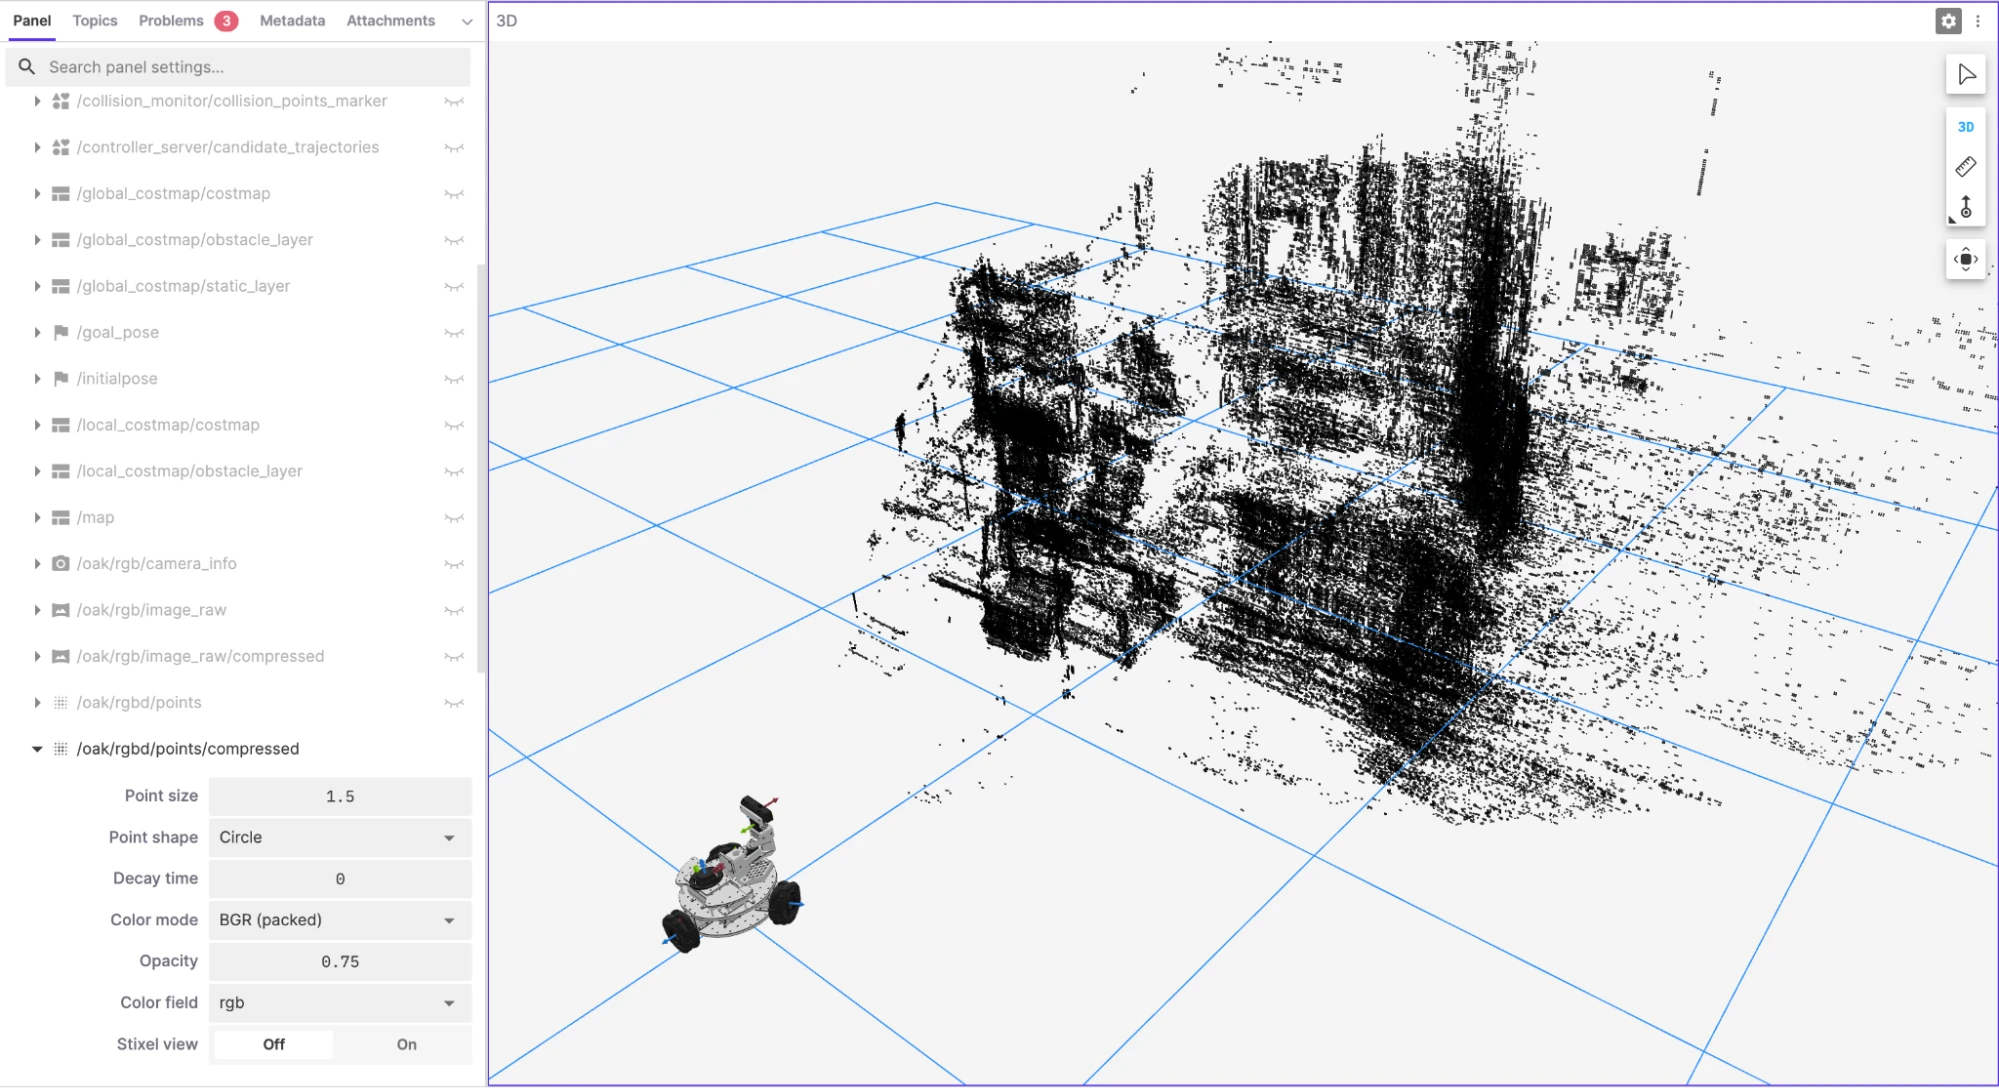1999x1089 pixels.
Task: Click the recenter camera button
Action: pyautogui.click(x=1966, y=260)
